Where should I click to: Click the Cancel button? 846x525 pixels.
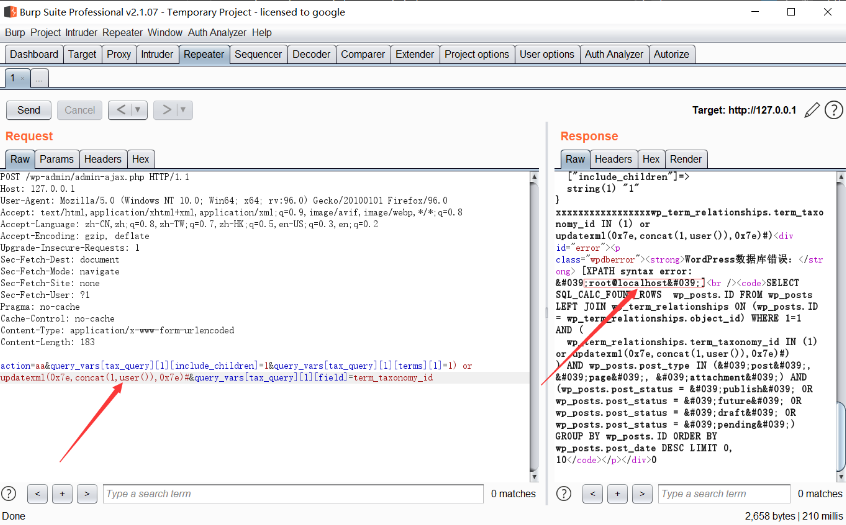pos(79,110)
